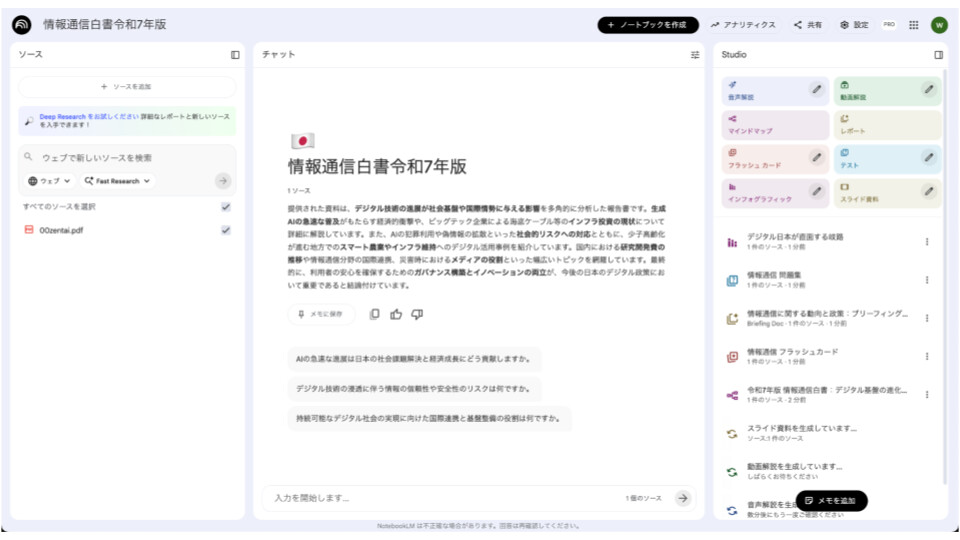Open more options for 情報通信 フラッシュカード

(927, 356)
